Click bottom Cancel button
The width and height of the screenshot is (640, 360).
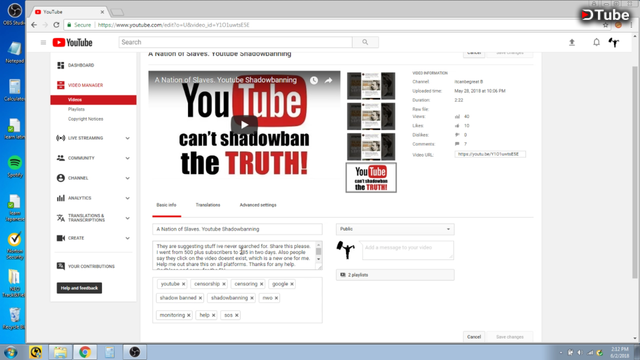pos(474,337)
